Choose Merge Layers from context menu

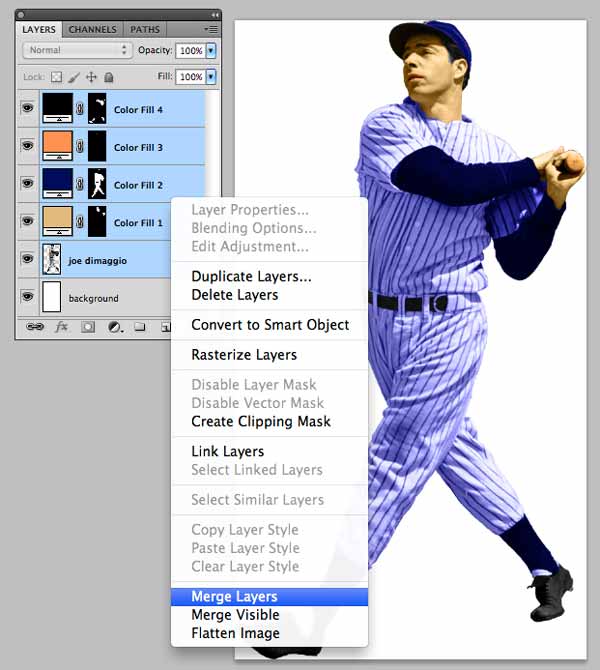(234, 597)
